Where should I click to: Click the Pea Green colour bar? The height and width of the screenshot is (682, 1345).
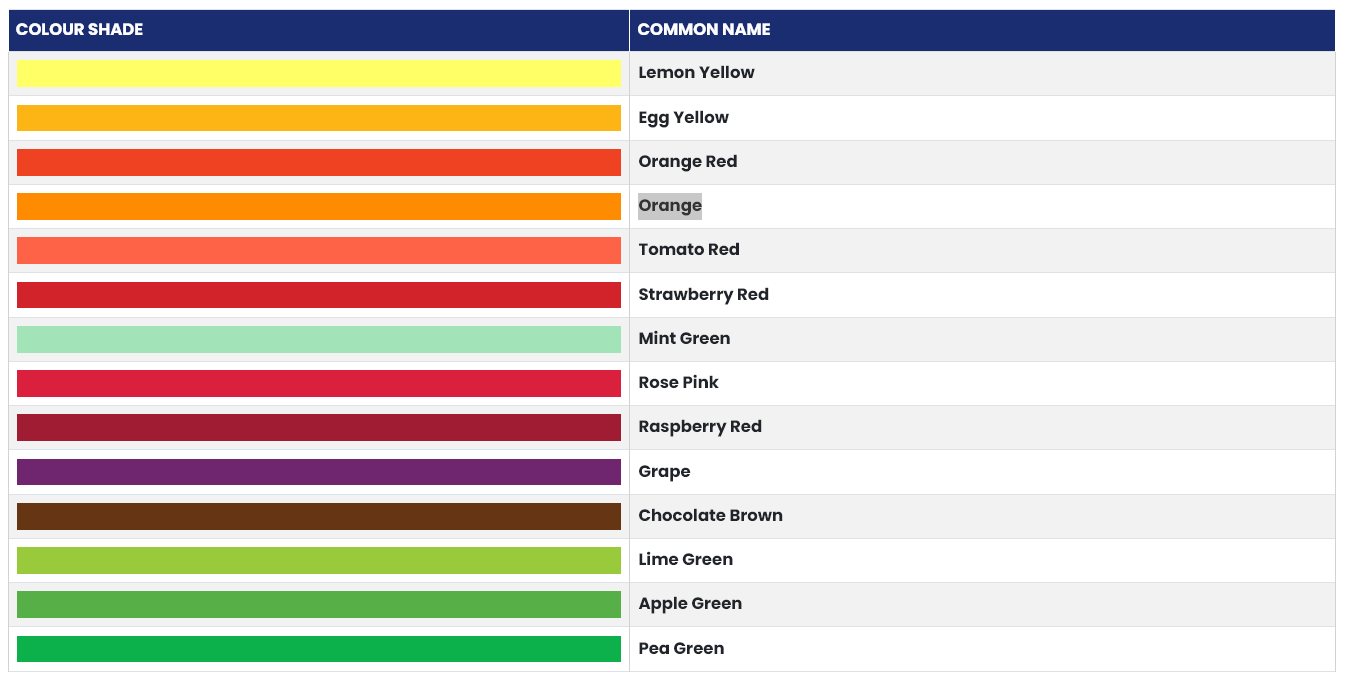click(x=318, y=649)
